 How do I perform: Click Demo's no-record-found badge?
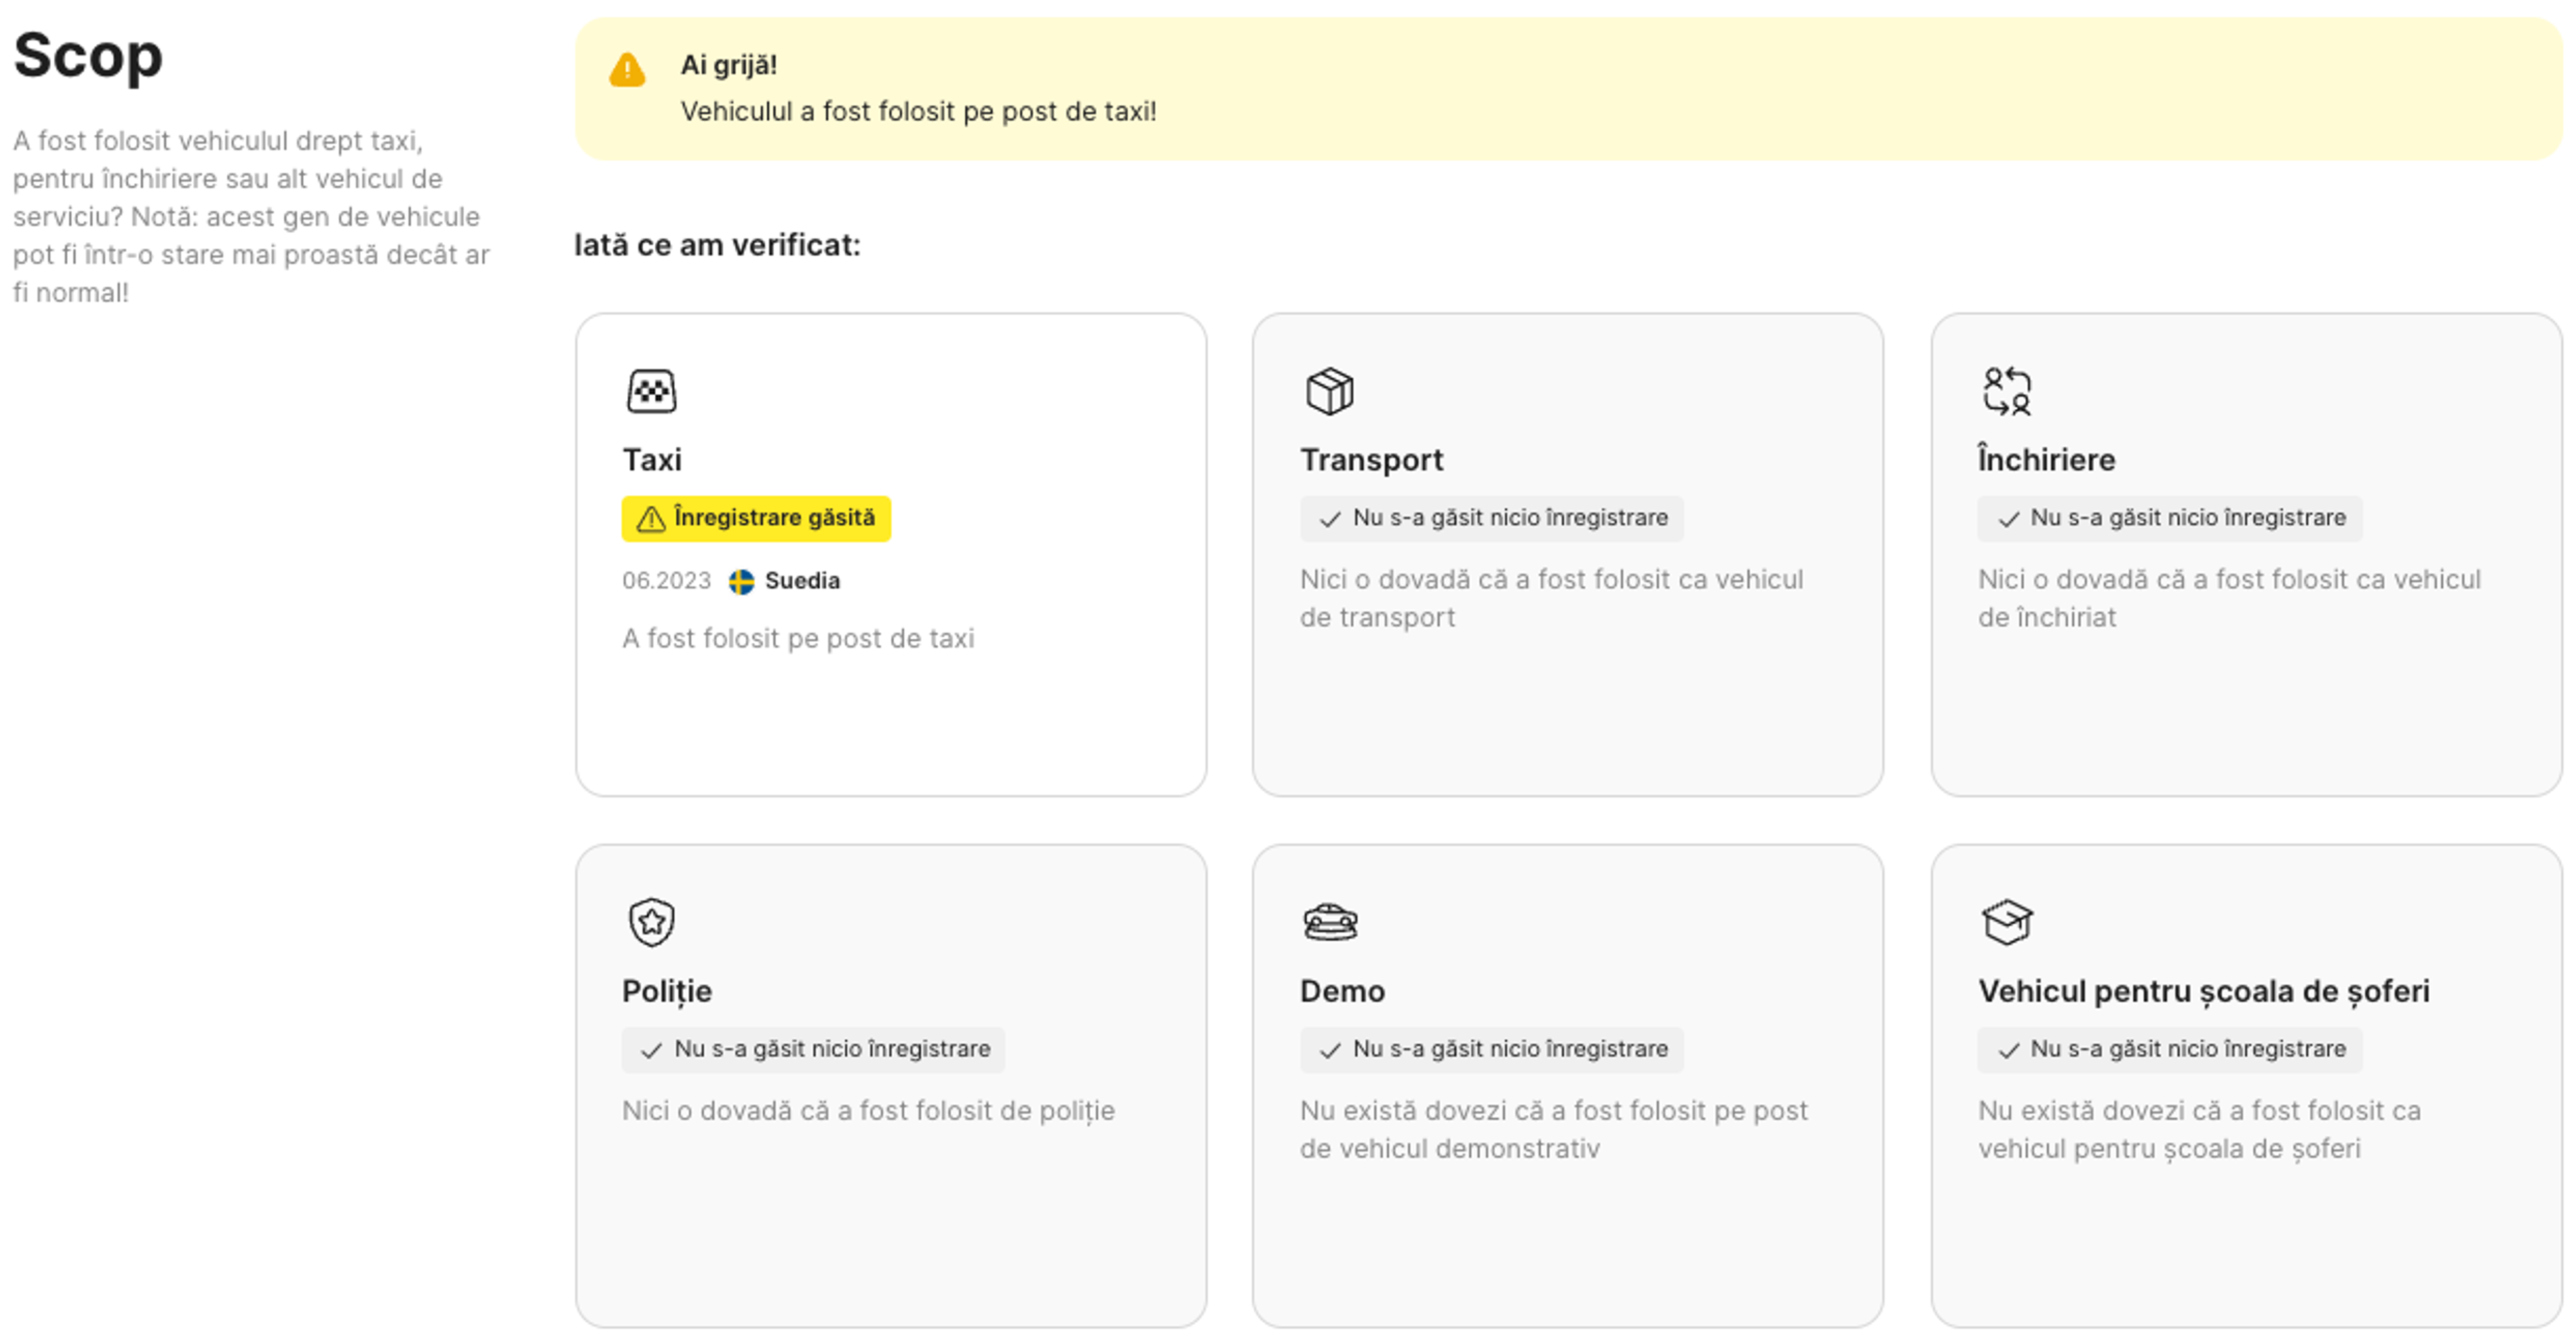pyautogui.click(x=1491, y=1050)
